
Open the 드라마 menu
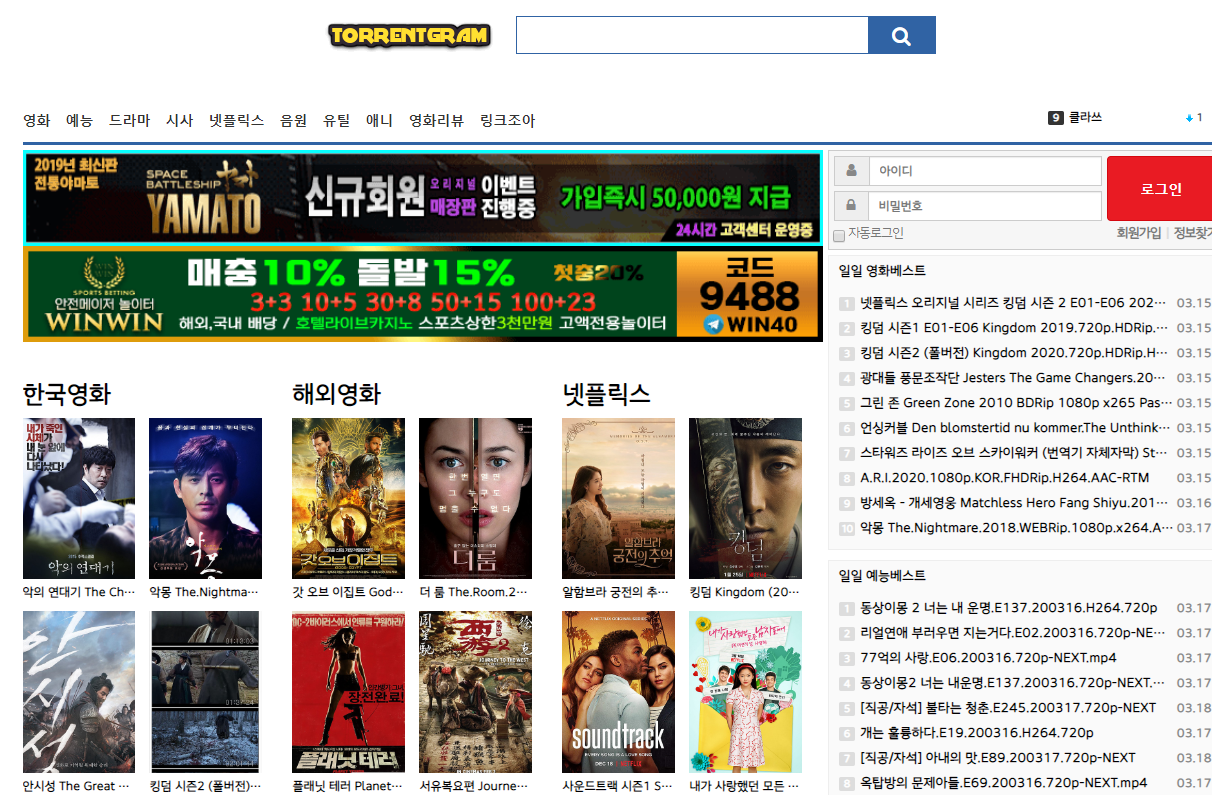[130, 120]
